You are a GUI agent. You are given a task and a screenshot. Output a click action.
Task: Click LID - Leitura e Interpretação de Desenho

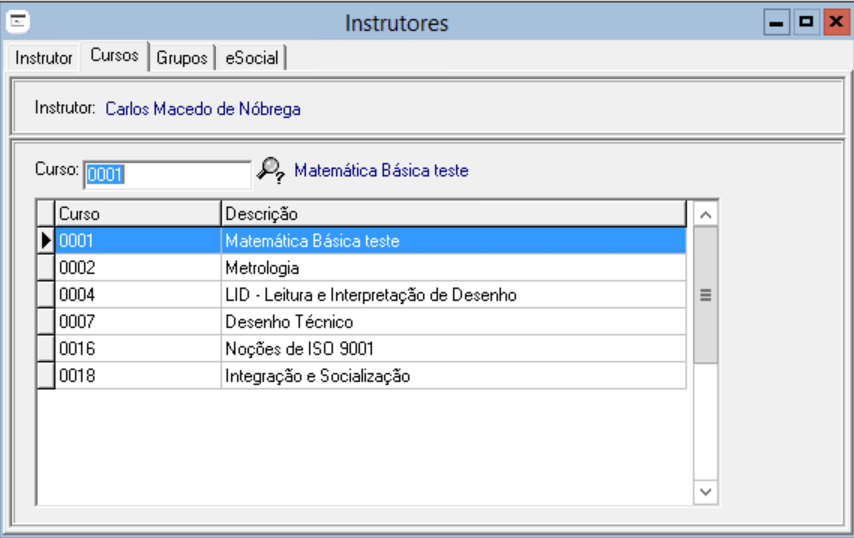(x=370, y=295)
